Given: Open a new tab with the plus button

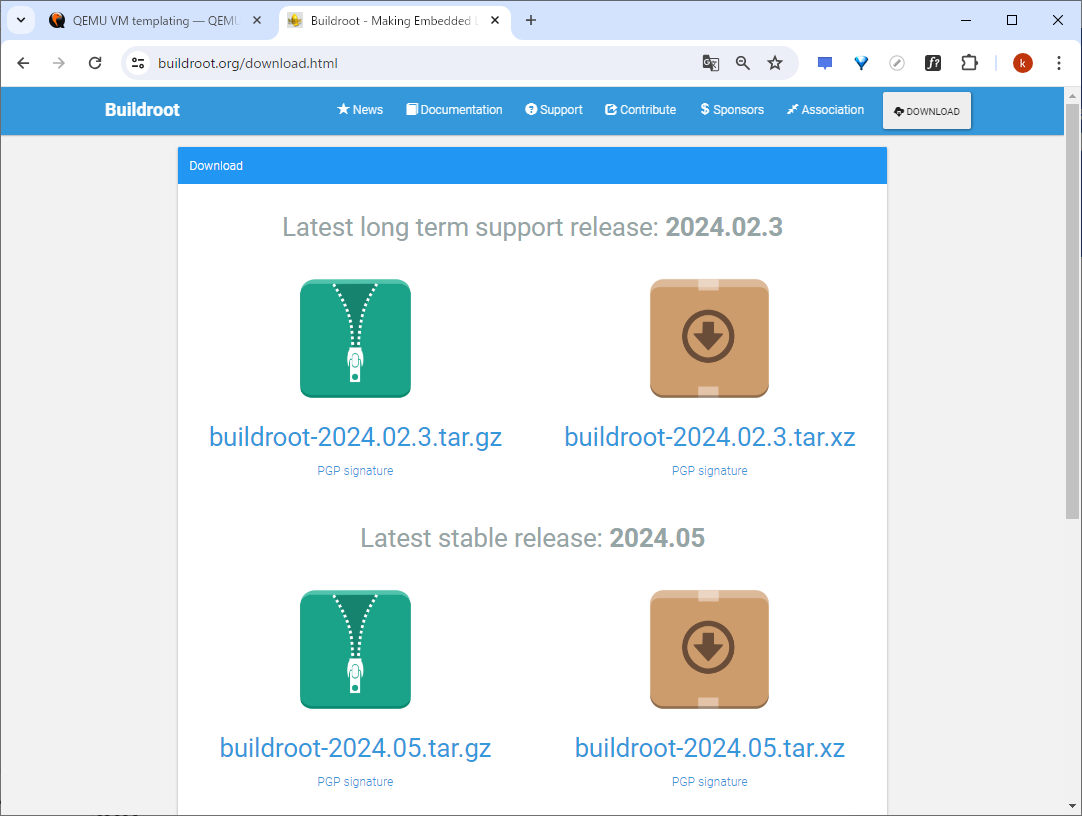Looking at the screenshot, I should coord(530,19).
